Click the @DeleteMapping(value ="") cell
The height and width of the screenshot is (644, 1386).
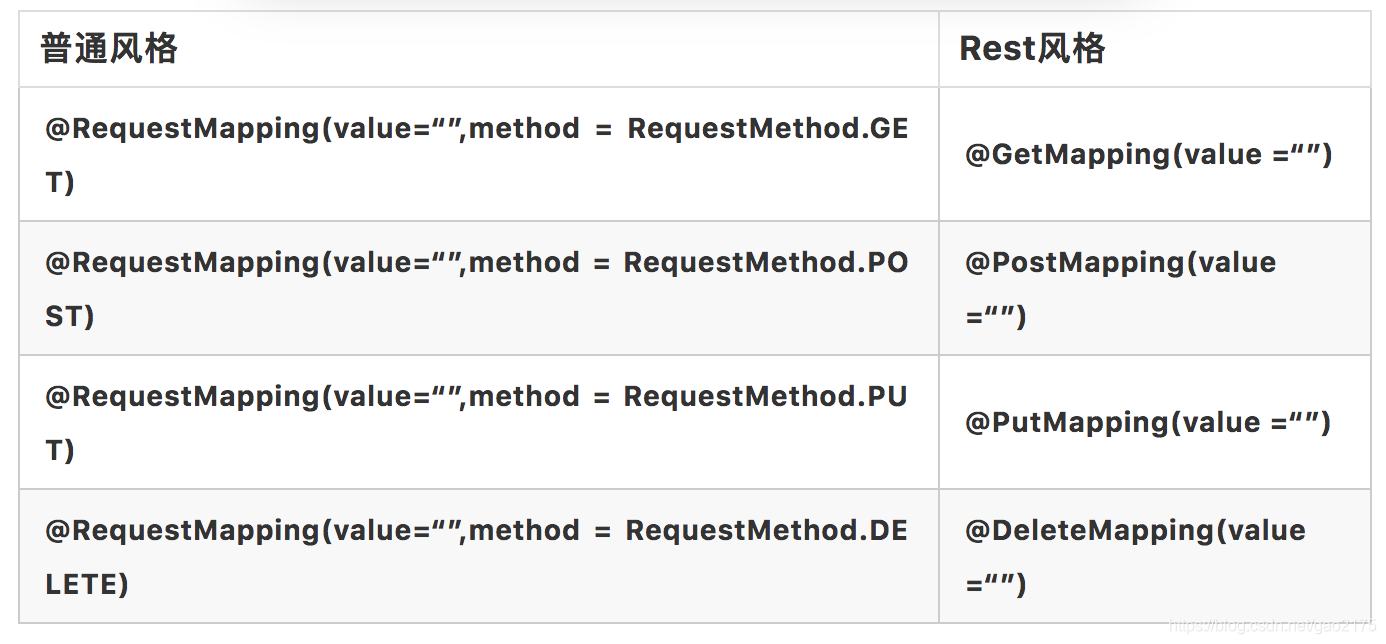(x=1154, y=556)
